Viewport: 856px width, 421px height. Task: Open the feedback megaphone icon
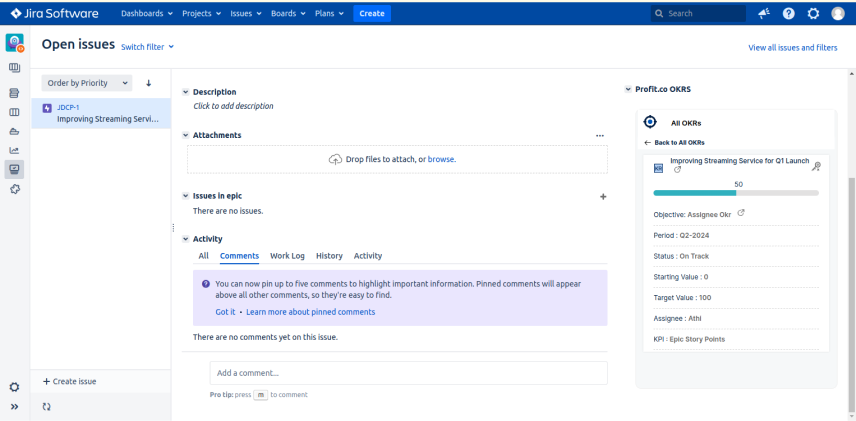tap(764, 14)
